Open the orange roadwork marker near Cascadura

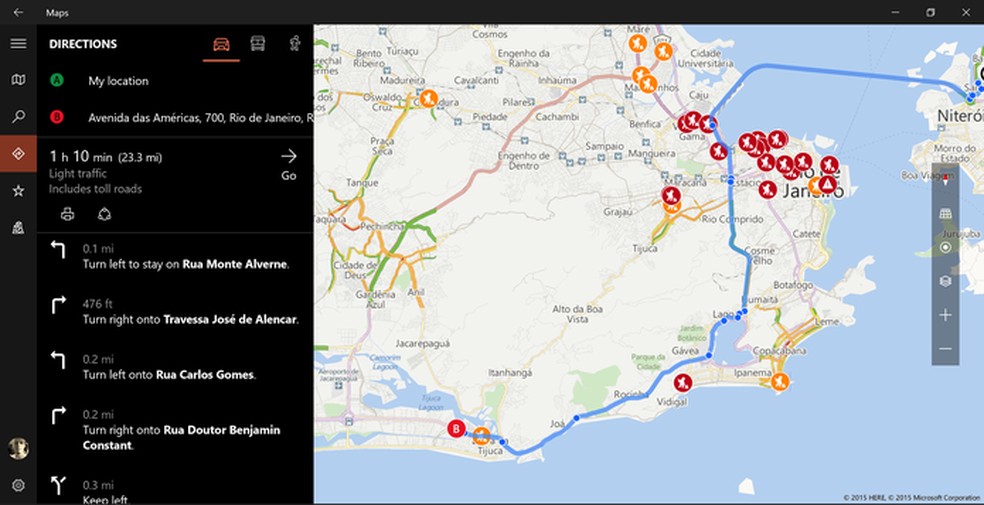pos(429,98)
